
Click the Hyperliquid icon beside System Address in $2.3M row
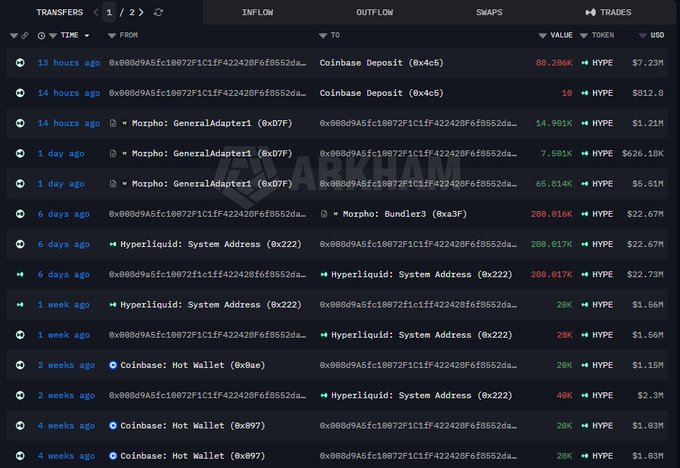click(324, 396)
